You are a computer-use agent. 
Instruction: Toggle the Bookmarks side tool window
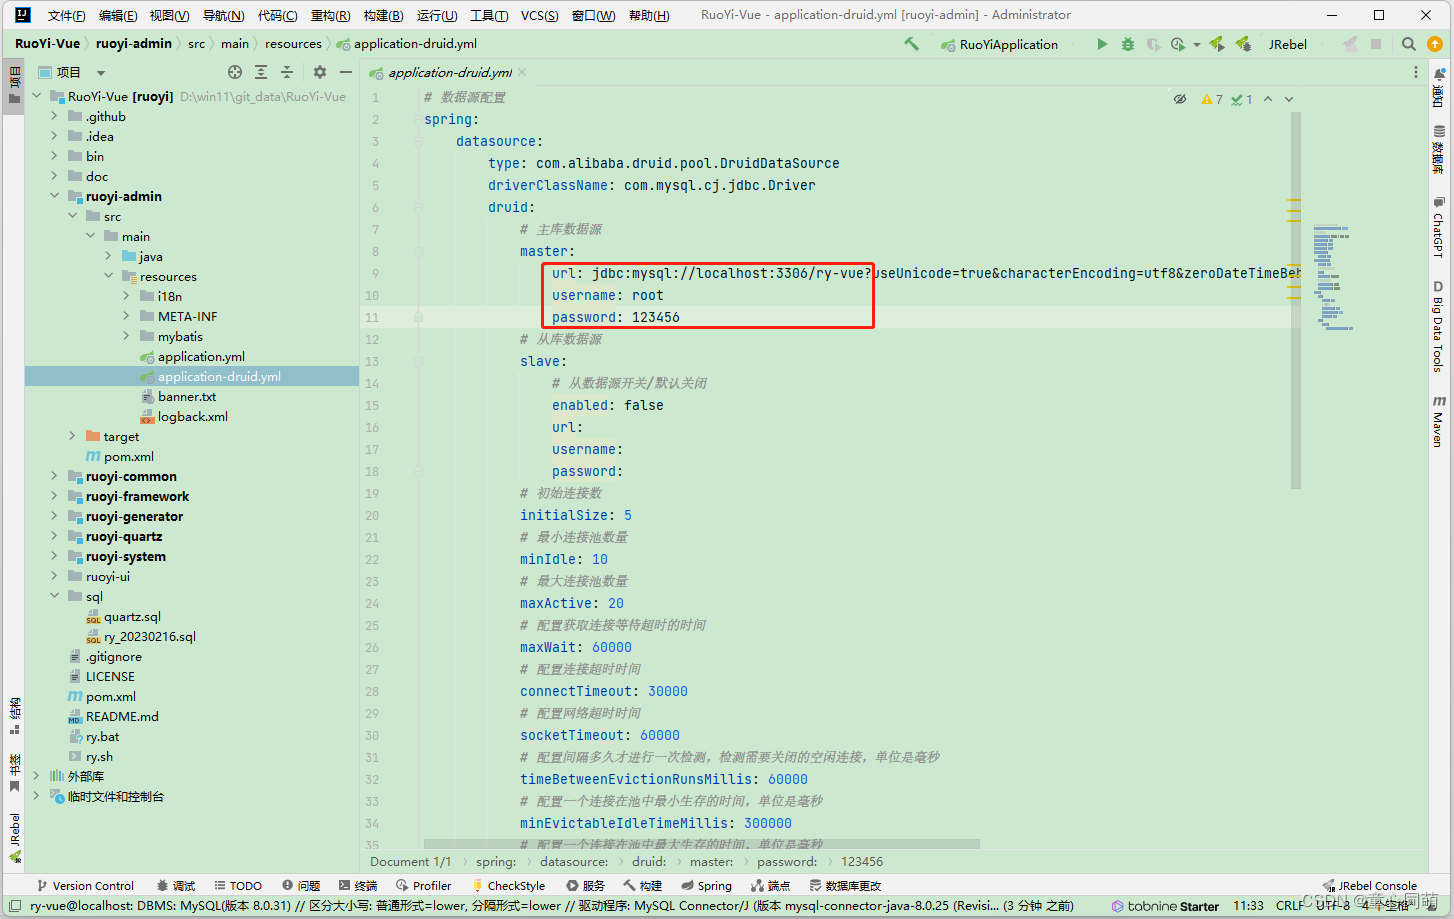click(x=14, y=772)
